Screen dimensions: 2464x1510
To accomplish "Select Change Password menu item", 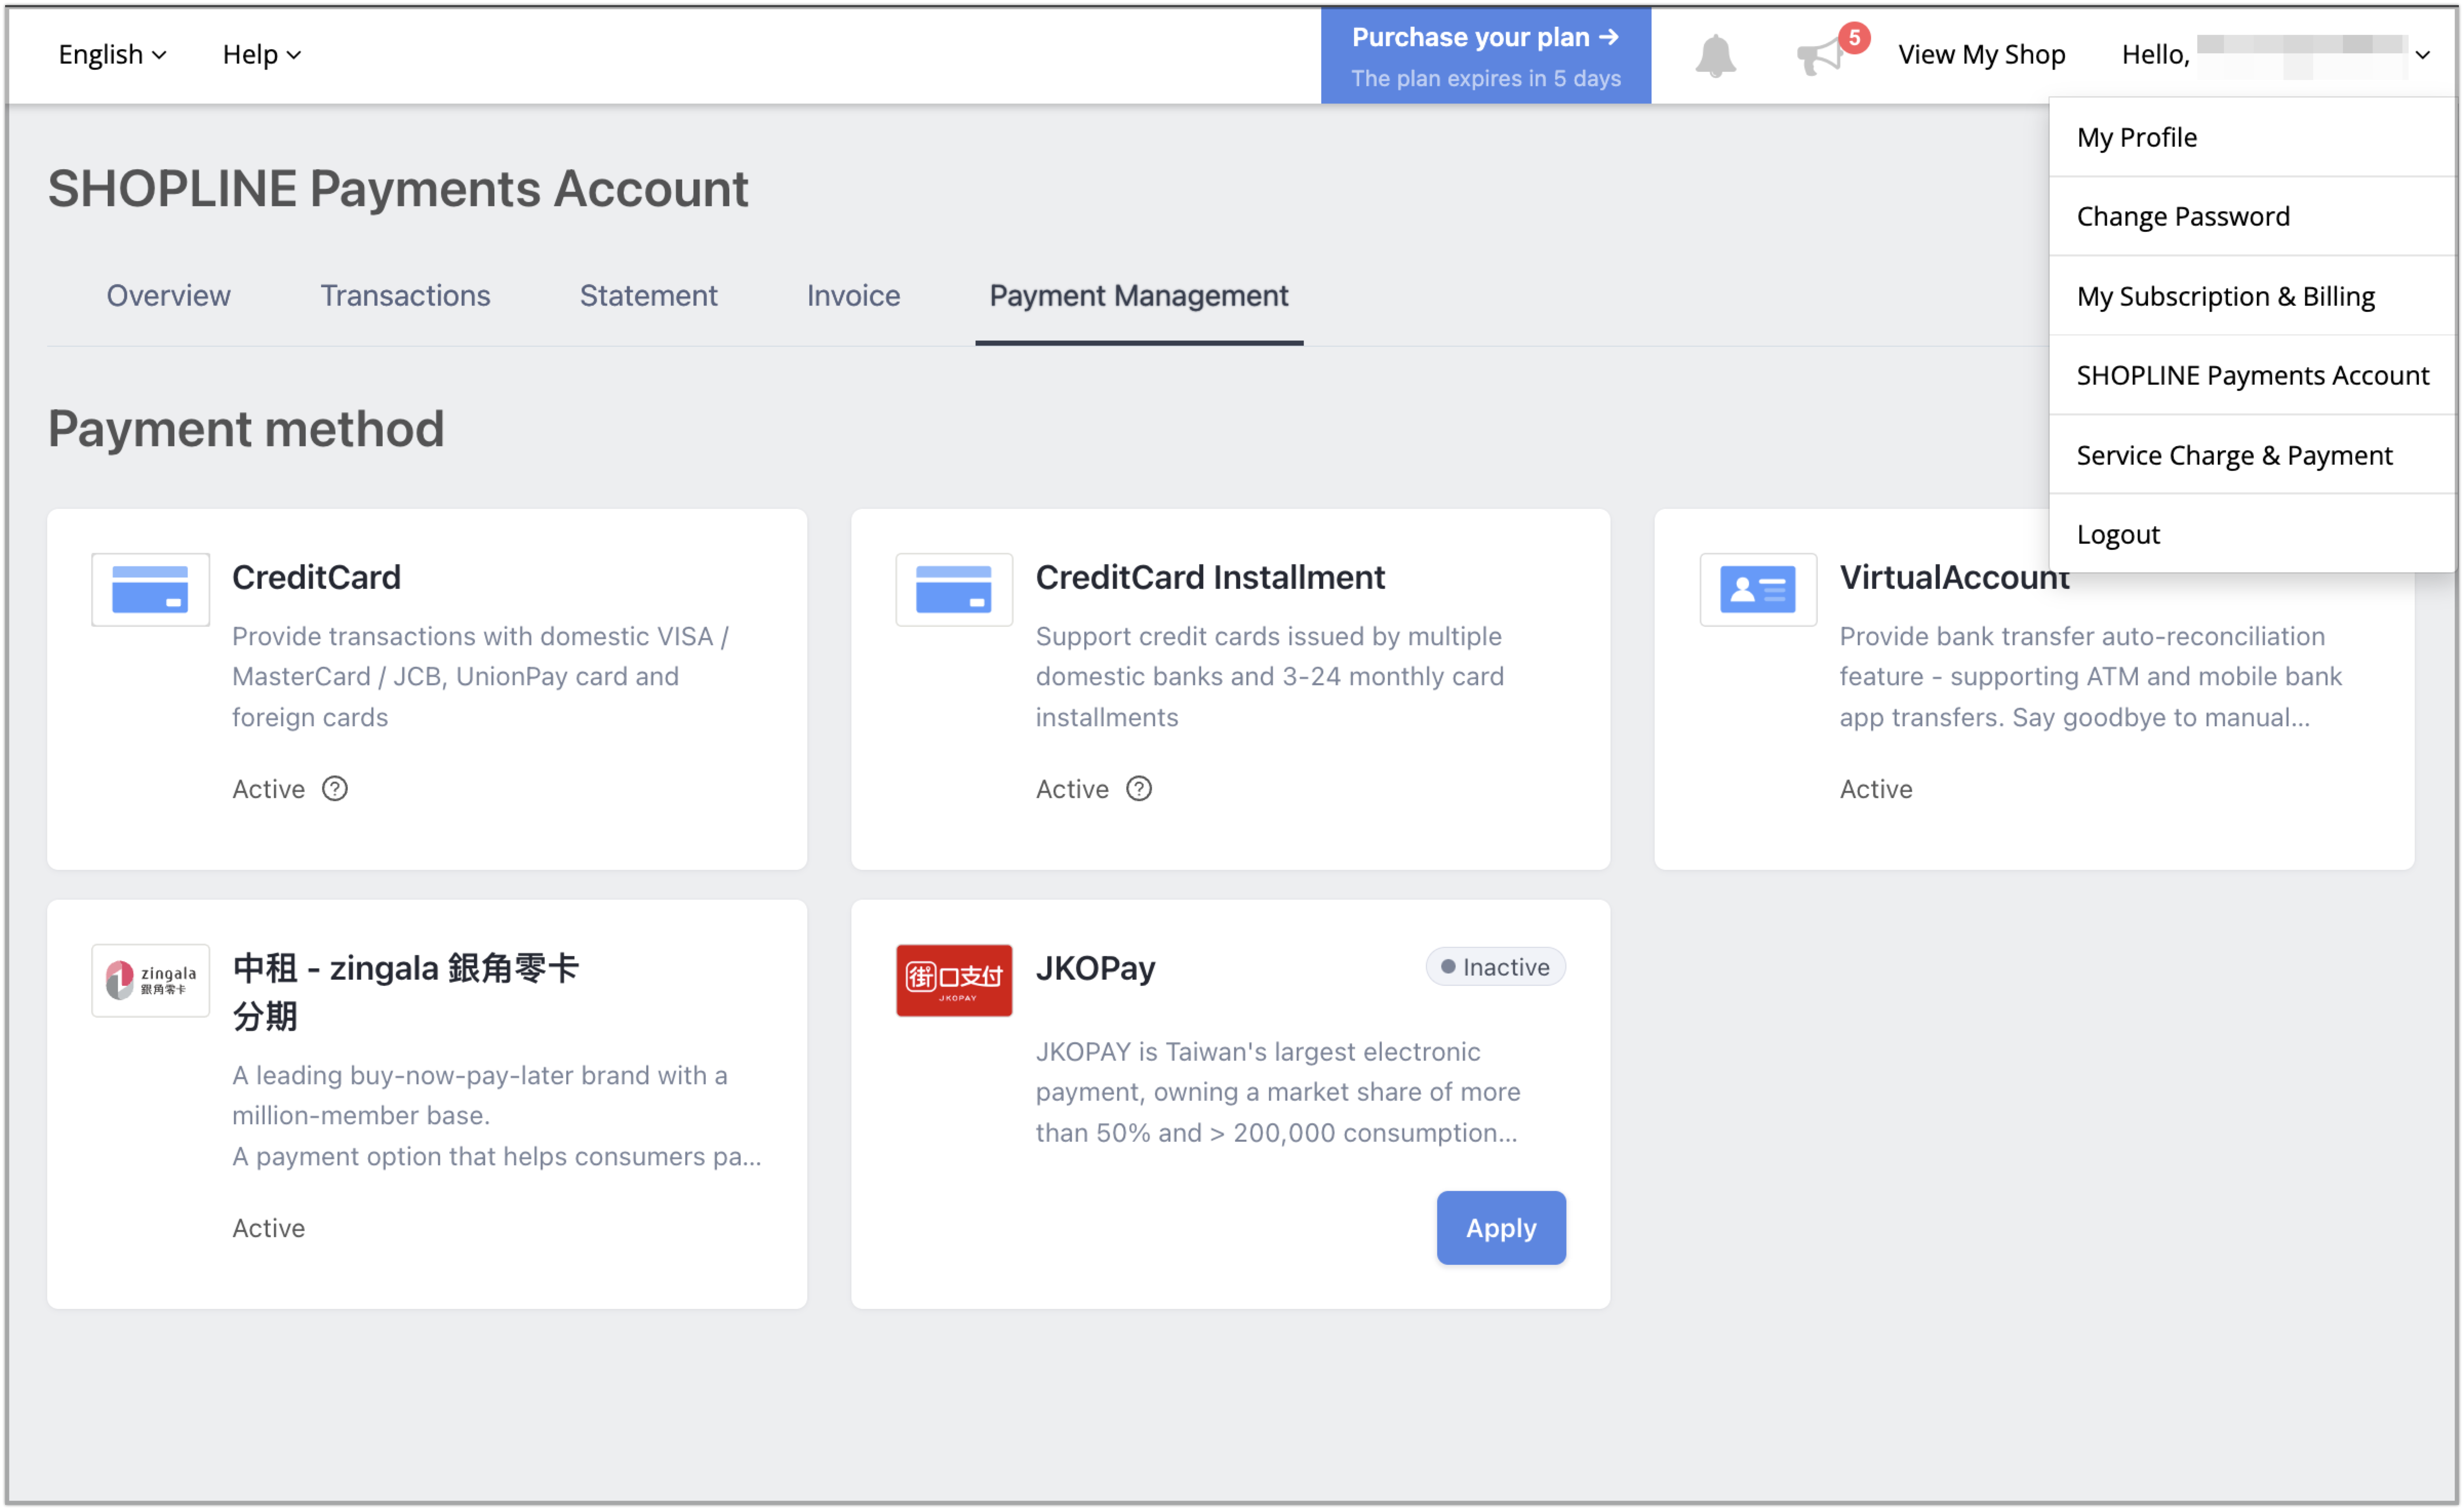I will (x=2252, y=216).
